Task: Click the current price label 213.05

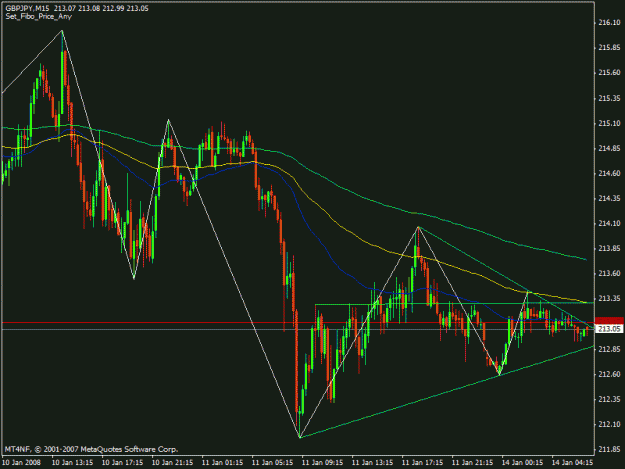Action: 609,329
